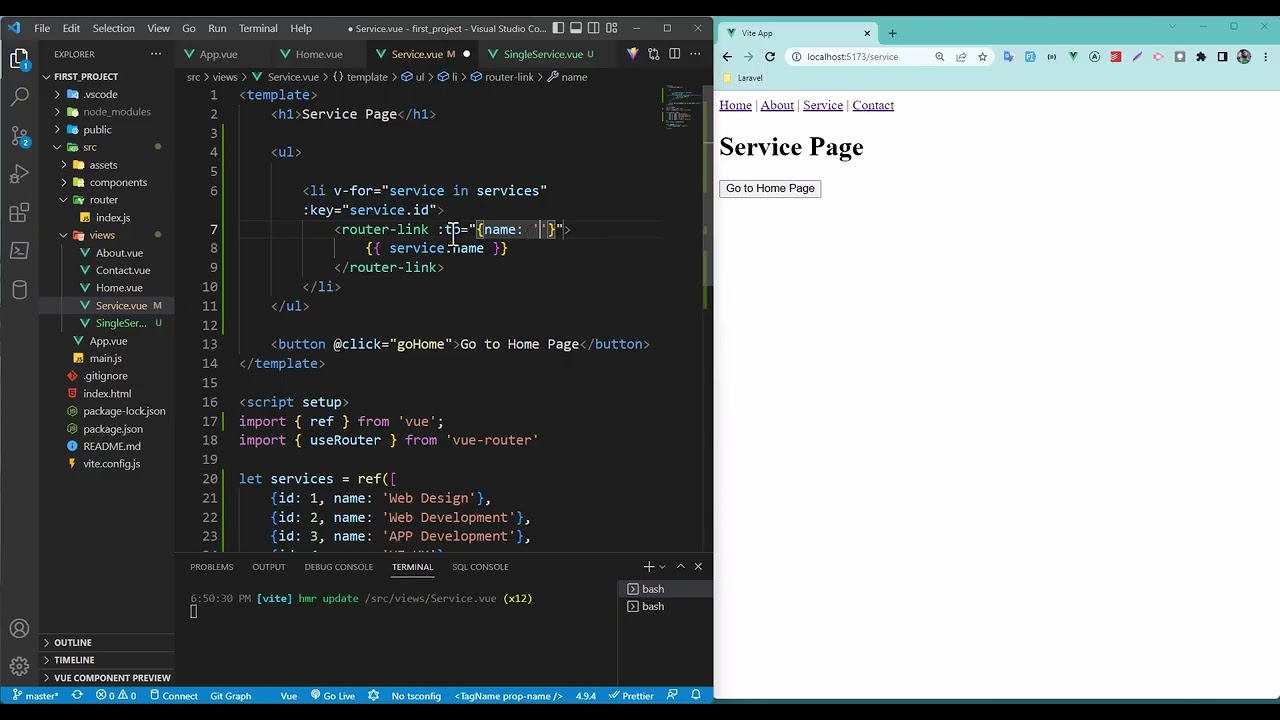
Task: Open index.js in the router folder
Action: coord(112,218)
